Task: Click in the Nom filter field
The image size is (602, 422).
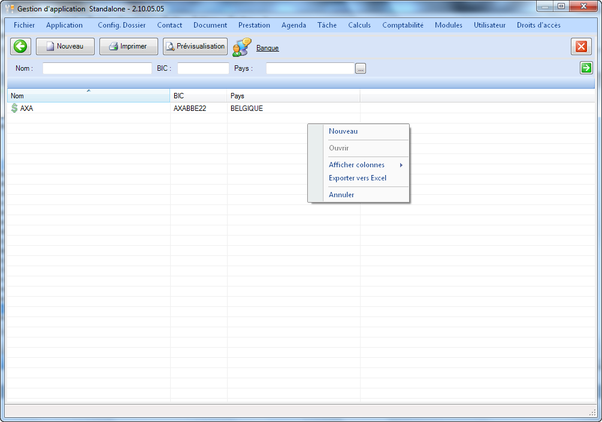Action: tap(96, 68)
